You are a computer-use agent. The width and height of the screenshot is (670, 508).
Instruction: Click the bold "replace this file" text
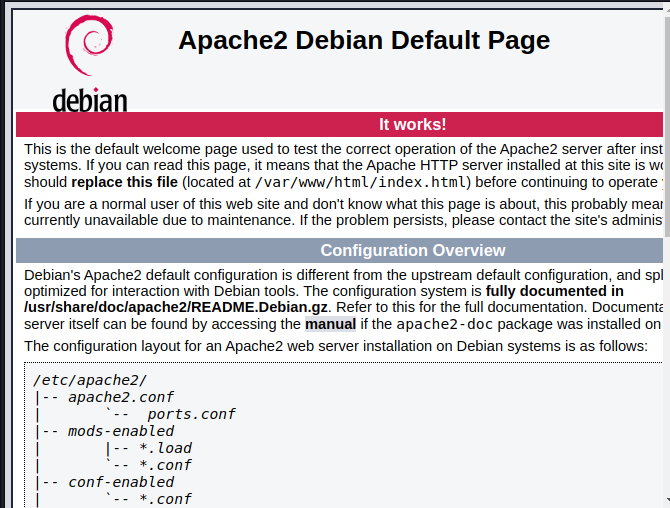(x=124, y=182)
